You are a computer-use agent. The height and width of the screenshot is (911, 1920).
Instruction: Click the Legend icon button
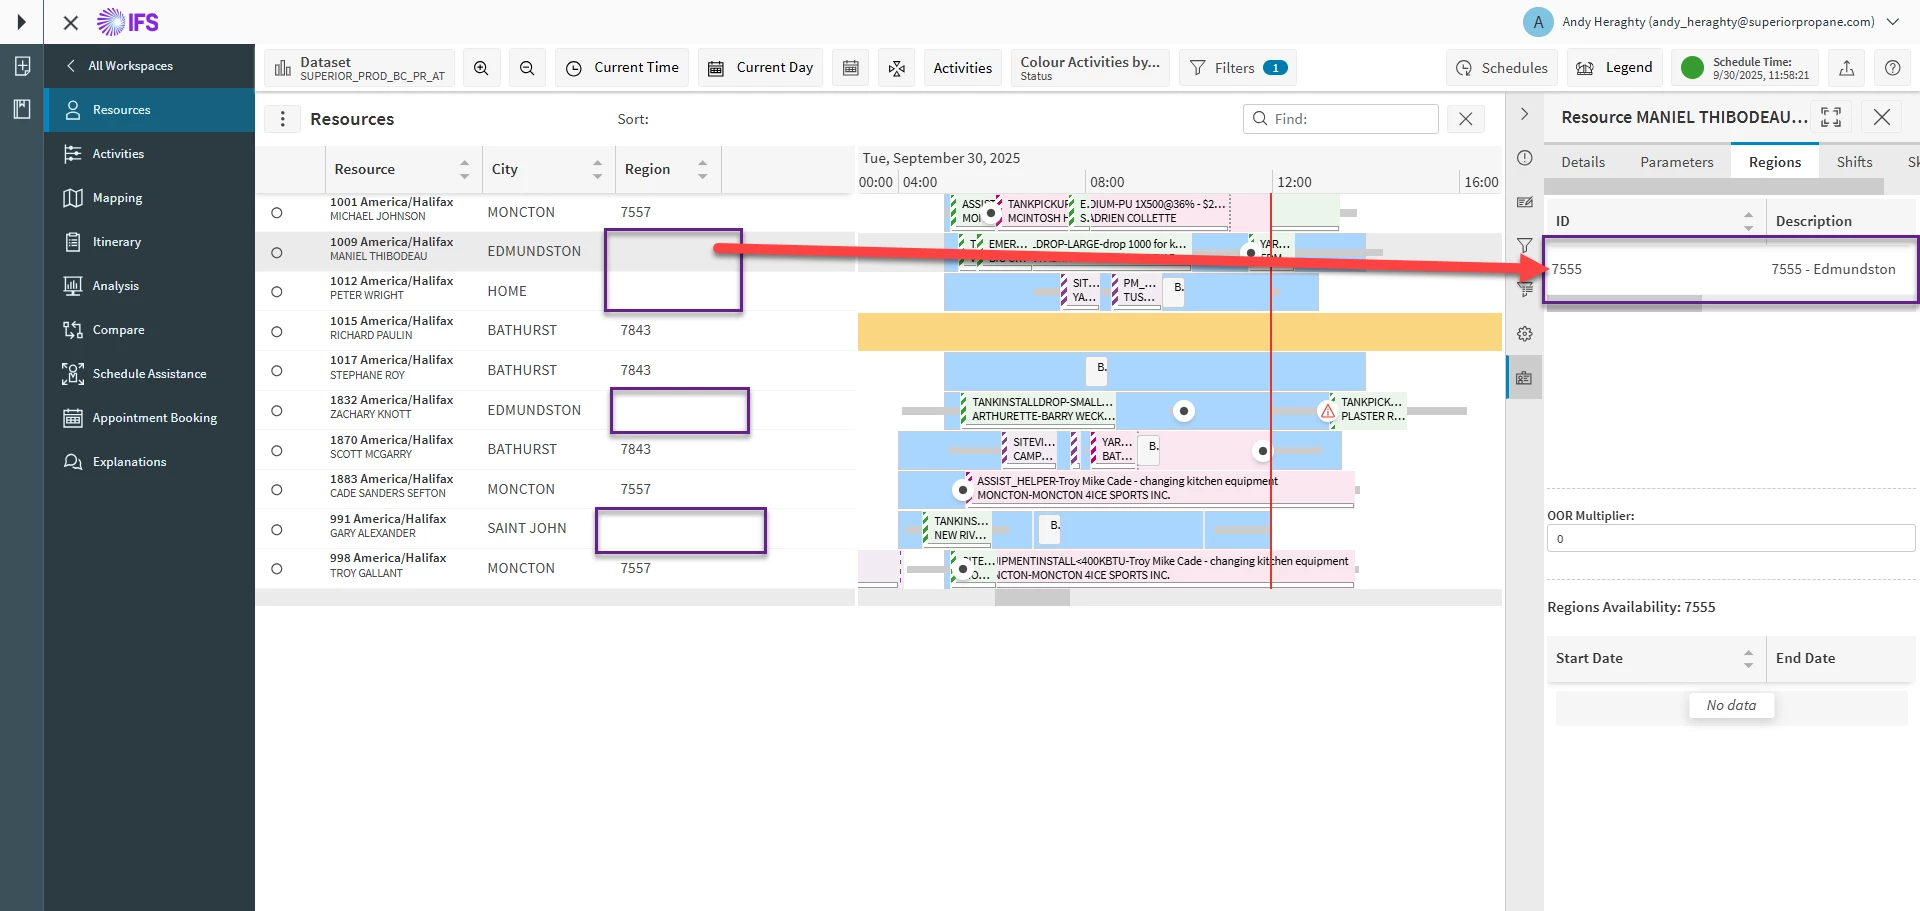[1585, 68]
